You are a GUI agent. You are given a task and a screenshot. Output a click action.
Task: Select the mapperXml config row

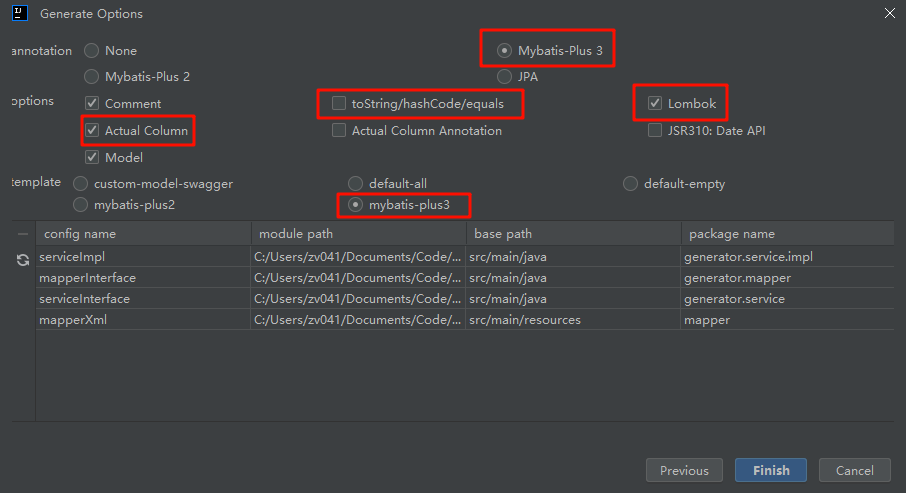click(x=465, y=320)
